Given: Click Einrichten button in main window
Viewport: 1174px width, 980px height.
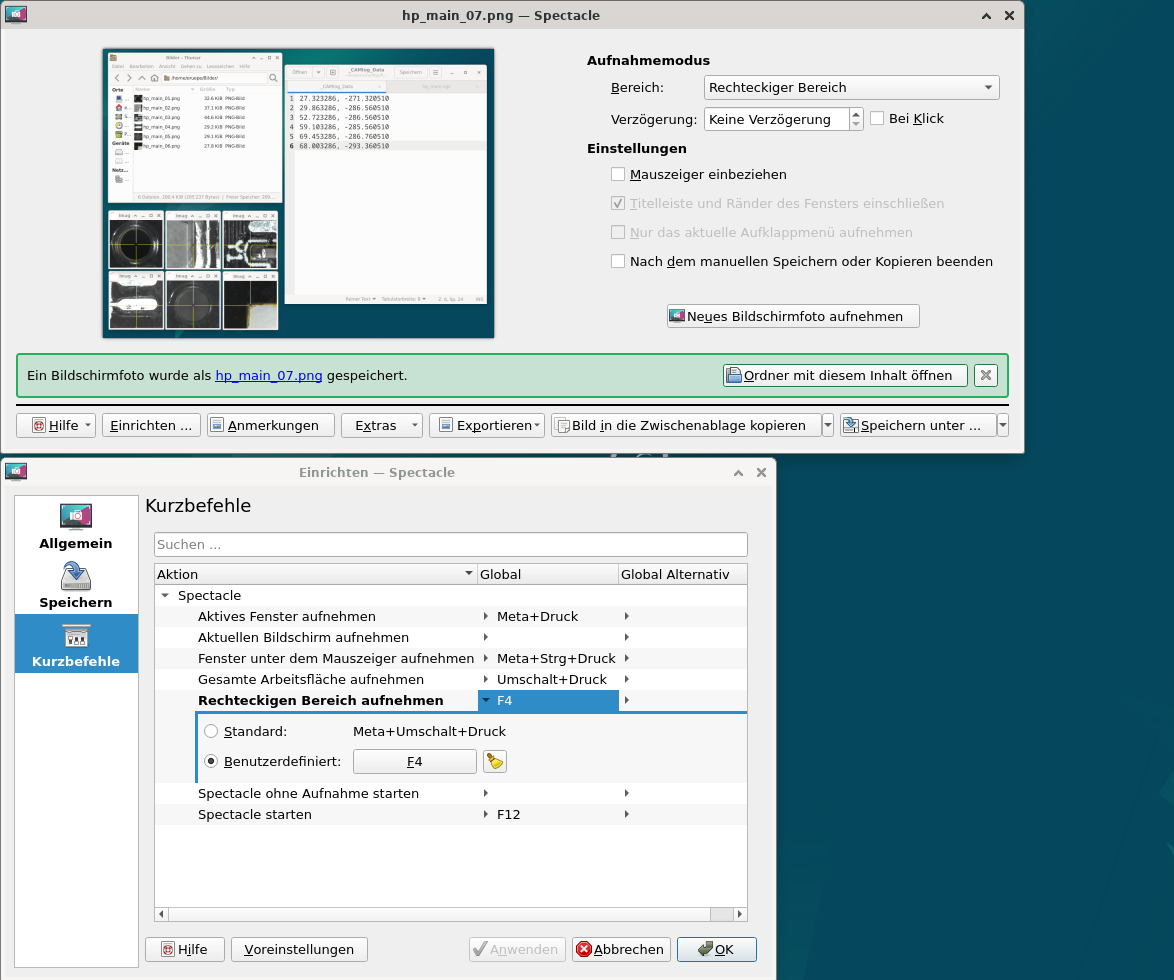Looking at the screenshot, I should (150, 425).
